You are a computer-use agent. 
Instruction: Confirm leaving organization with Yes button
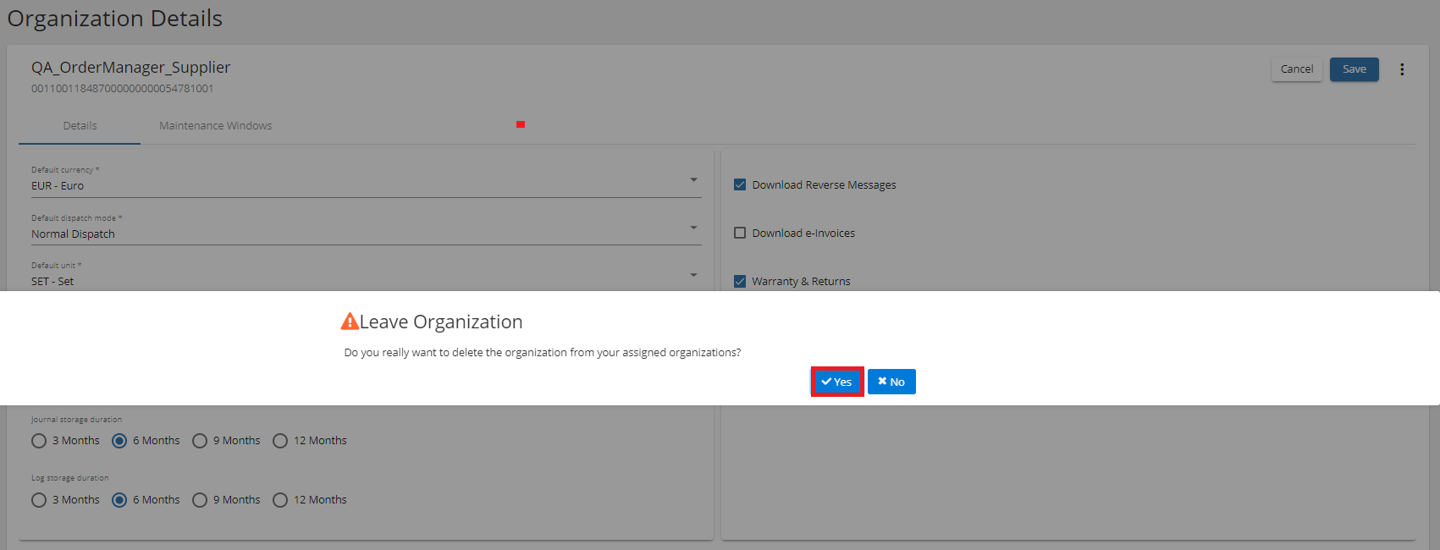point(836,382)
